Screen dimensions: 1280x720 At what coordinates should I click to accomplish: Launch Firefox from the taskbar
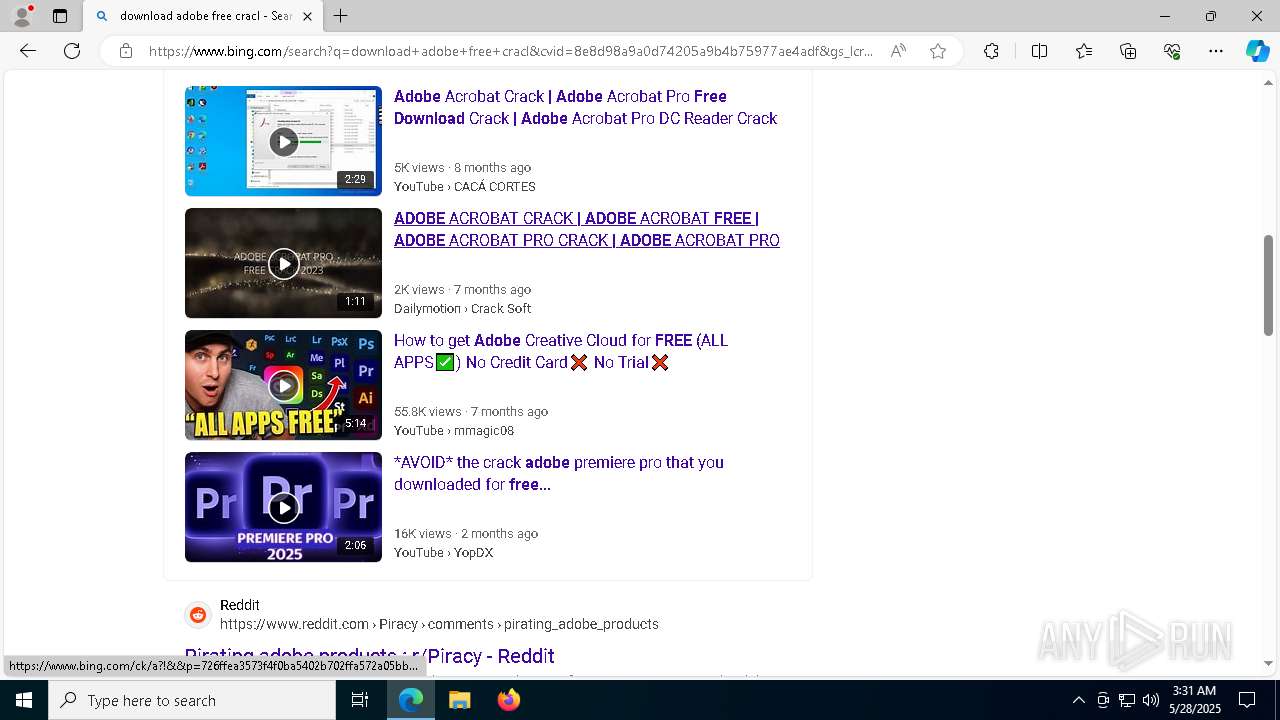508,700
